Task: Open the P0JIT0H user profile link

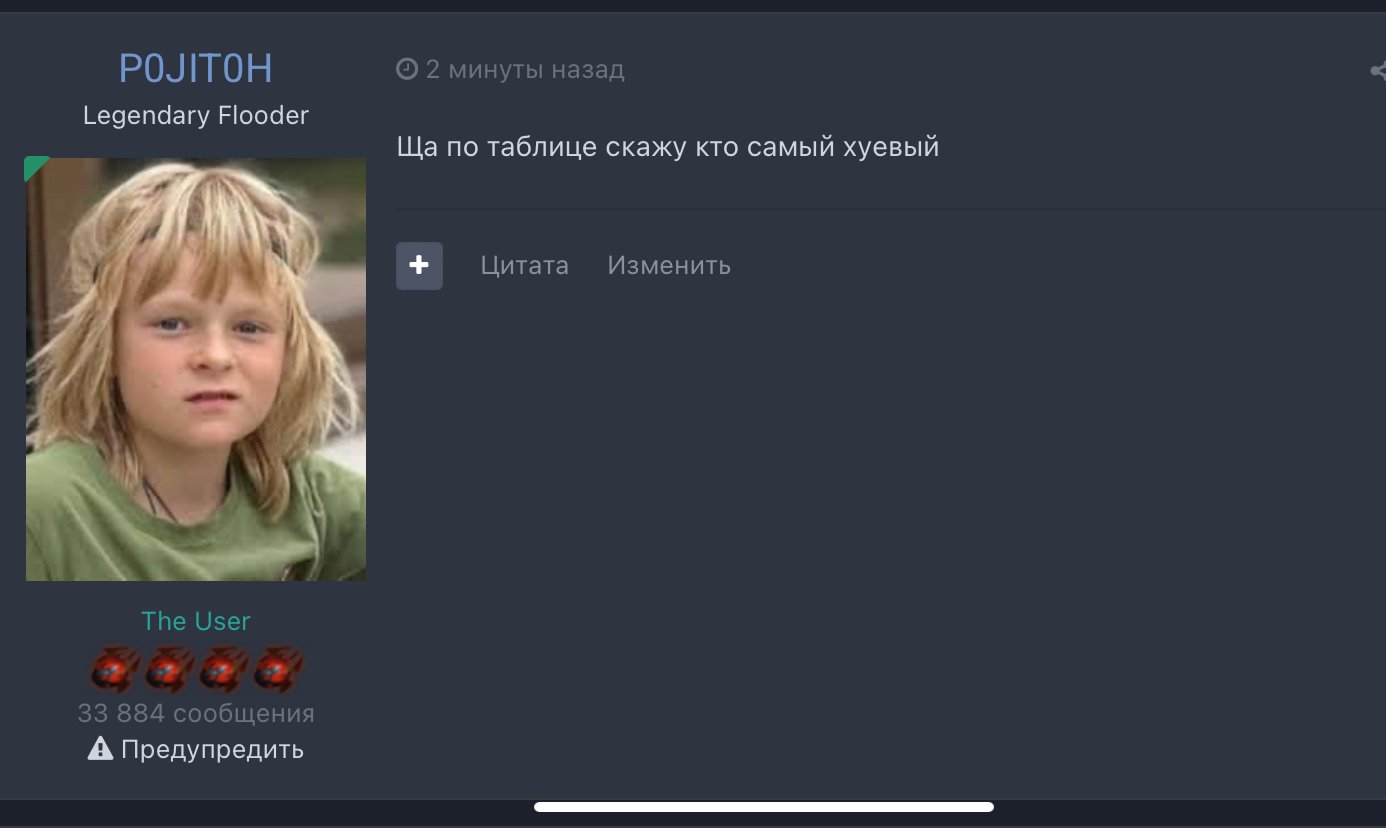Action: click(196, 68)
